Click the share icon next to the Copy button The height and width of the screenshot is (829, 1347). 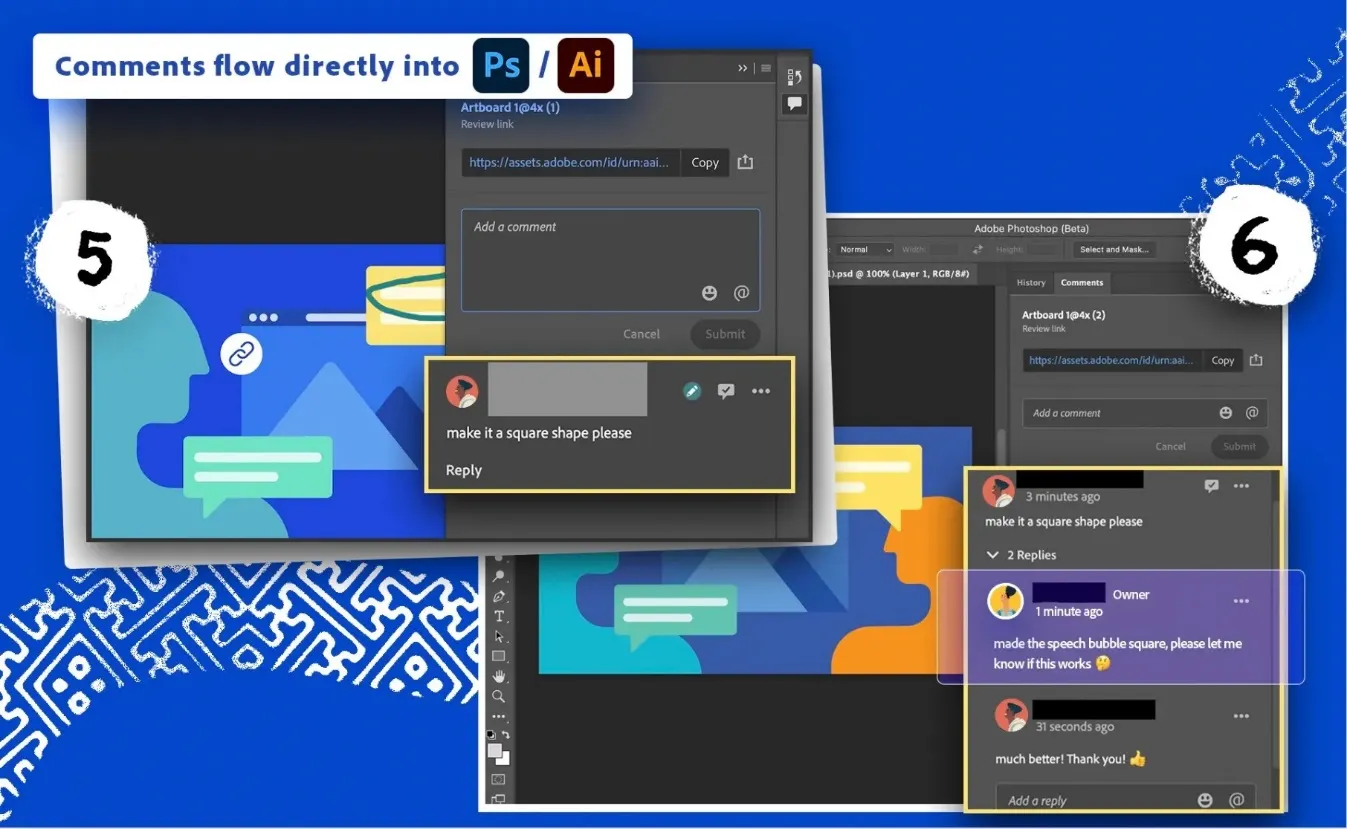pos(745,162)
